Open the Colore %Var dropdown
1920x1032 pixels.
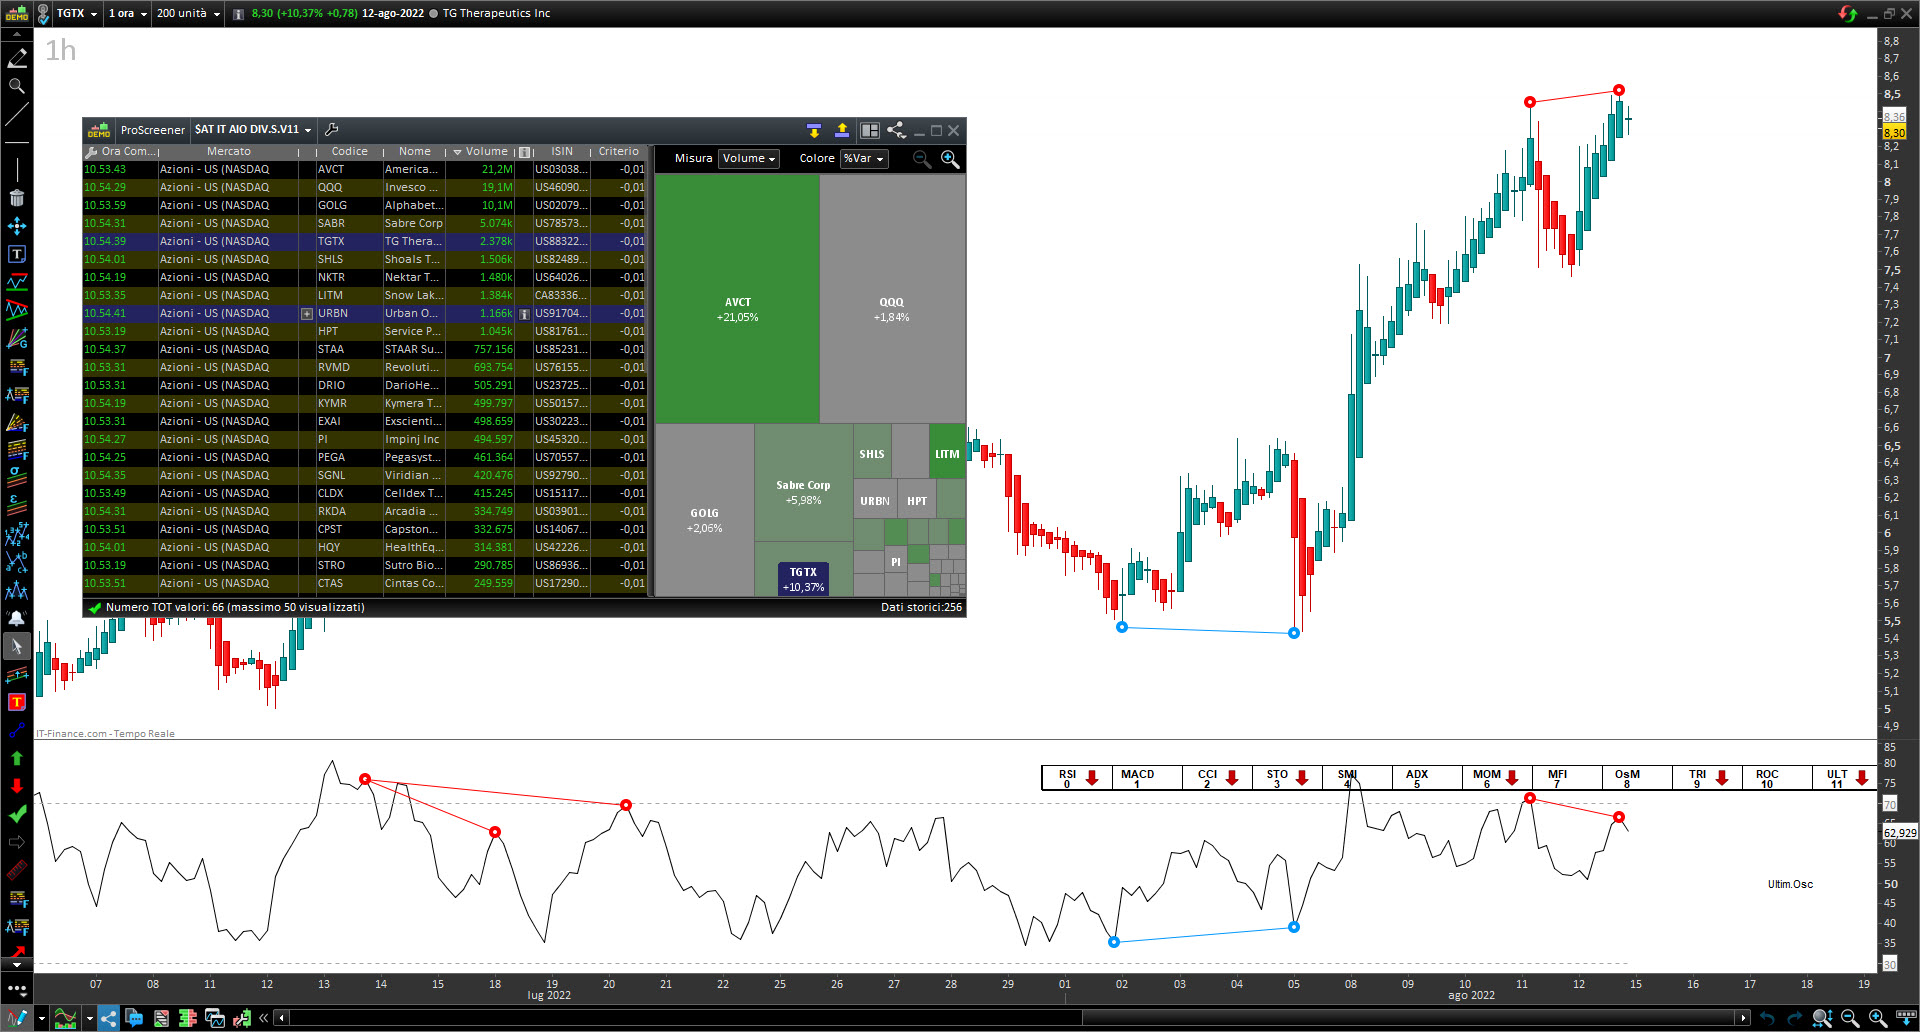pyautogui.click(x=864, y=159)
